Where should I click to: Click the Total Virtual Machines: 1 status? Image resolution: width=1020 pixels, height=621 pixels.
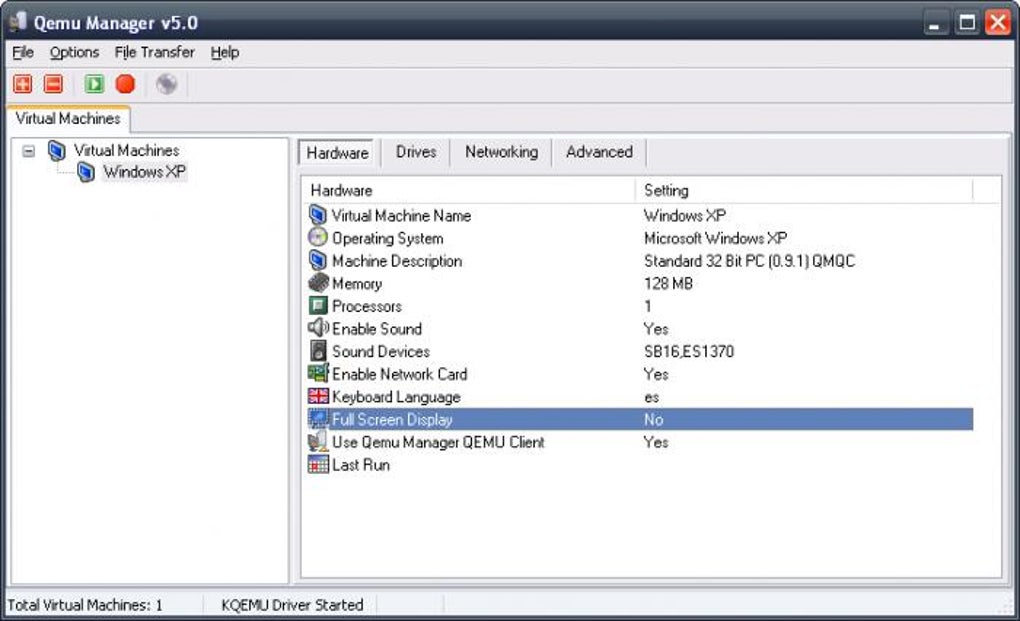pos(85,605)
